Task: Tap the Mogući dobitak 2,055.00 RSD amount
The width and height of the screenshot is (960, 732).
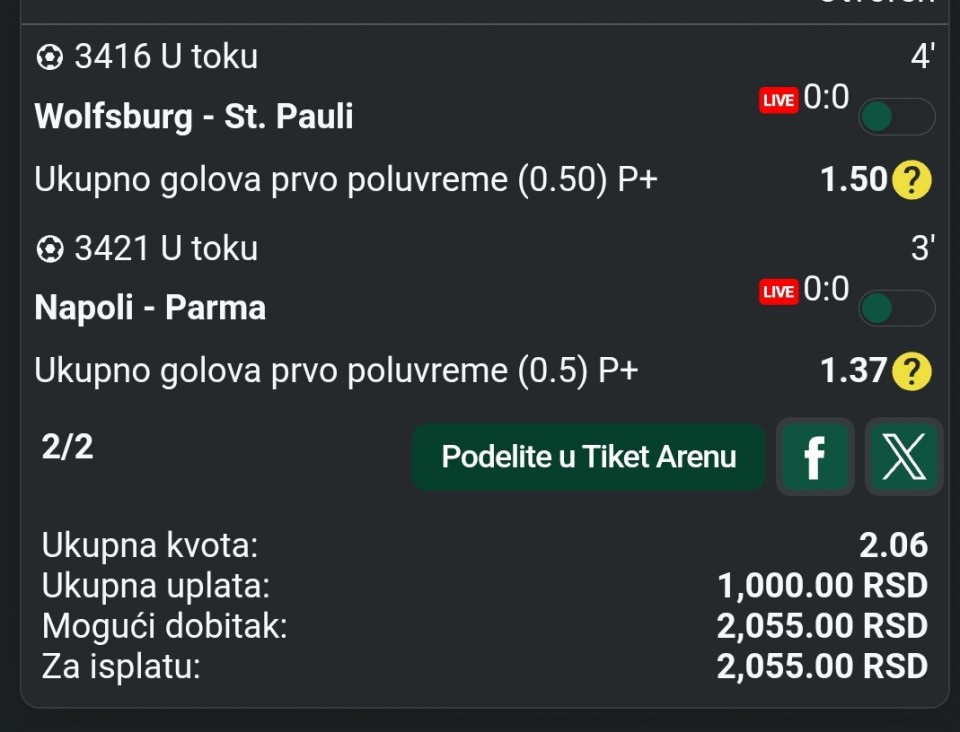Action: point(822,627)
